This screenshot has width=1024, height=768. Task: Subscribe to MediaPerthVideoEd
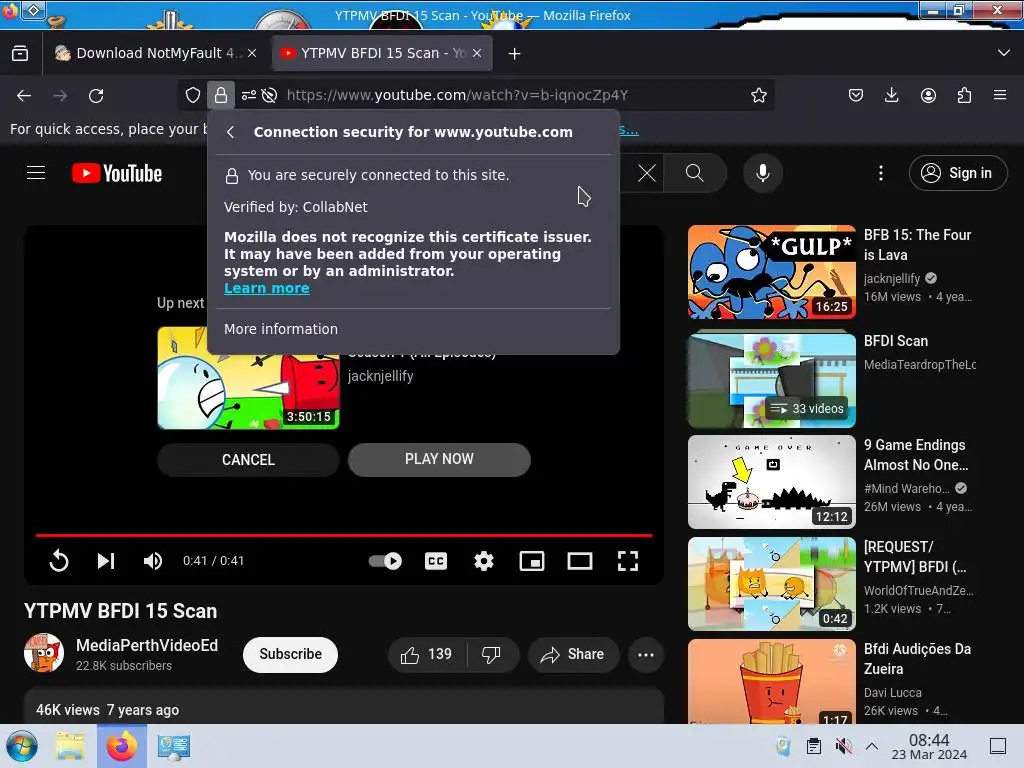pos(290,654)
